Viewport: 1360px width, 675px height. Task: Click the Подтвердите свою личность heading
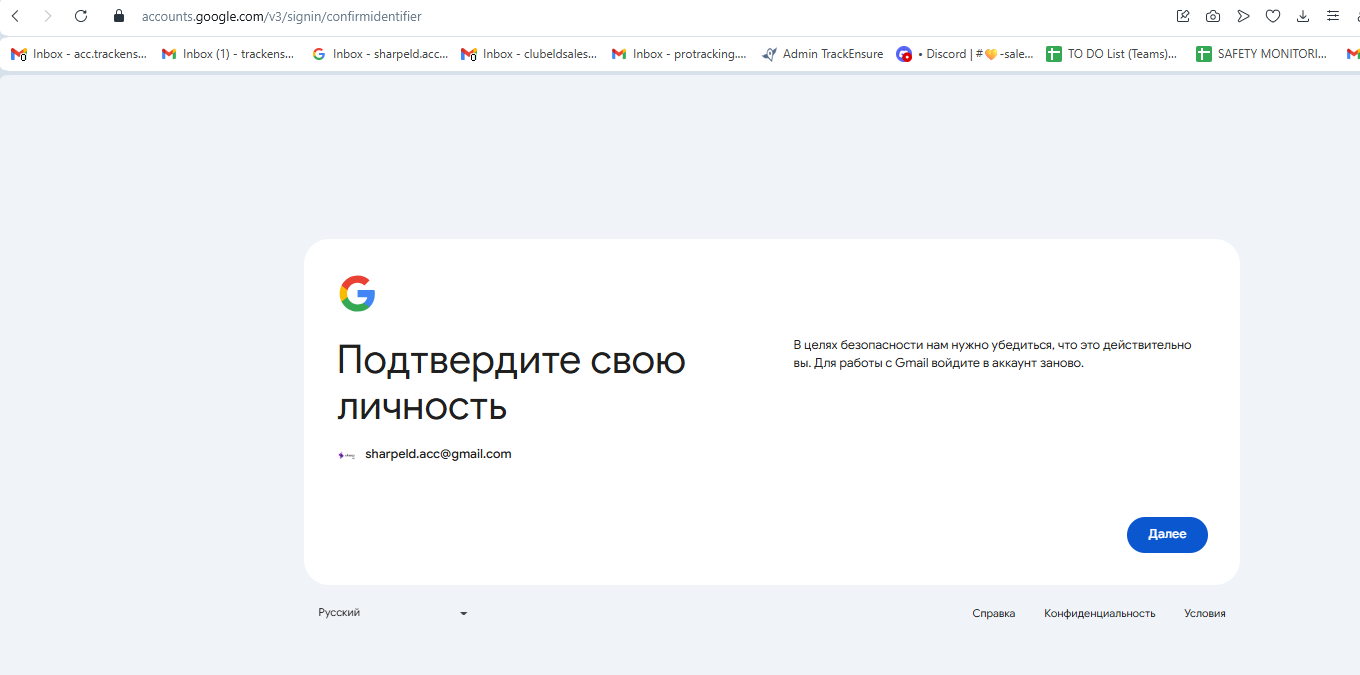point(511,383)
